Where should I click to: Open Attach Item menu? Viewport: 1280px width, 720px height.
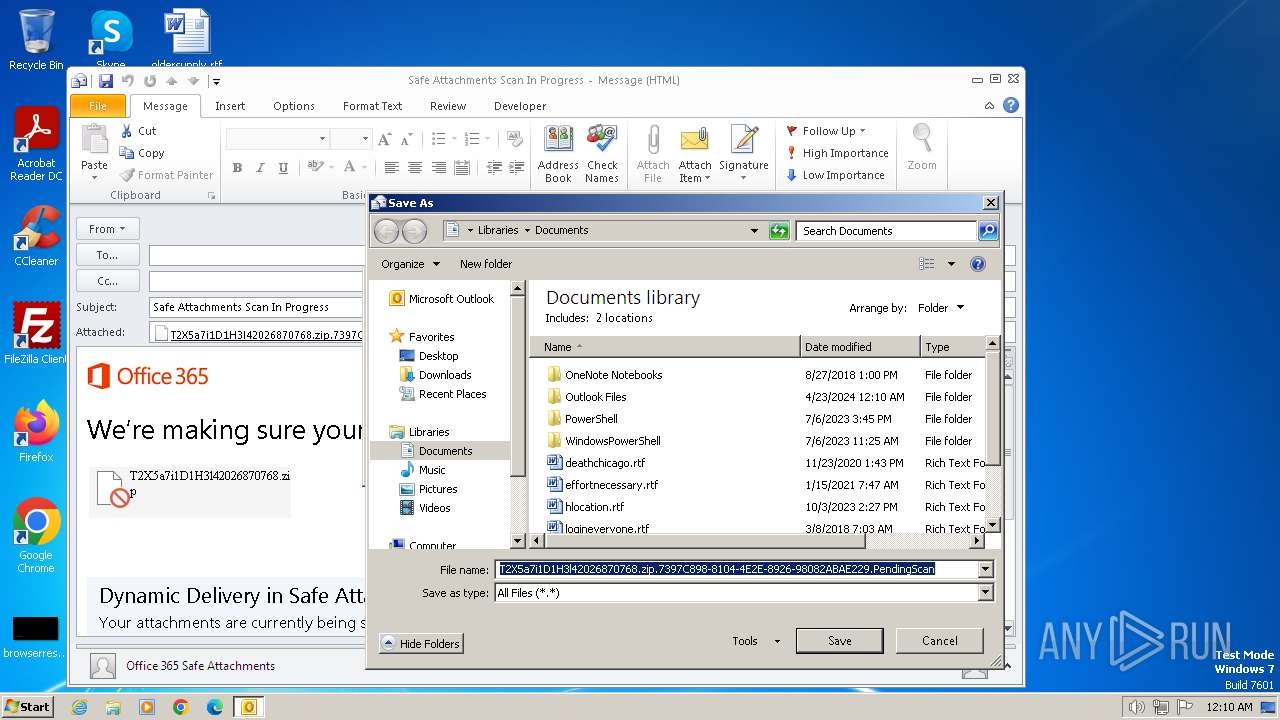[x=695, y=154]
